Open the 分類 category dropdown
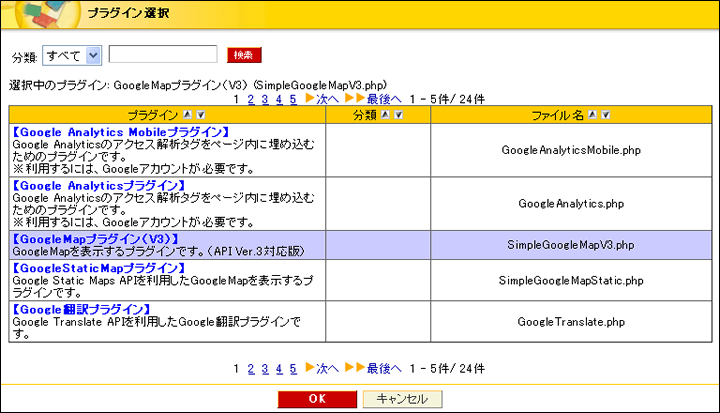 [x=72, y=54]
